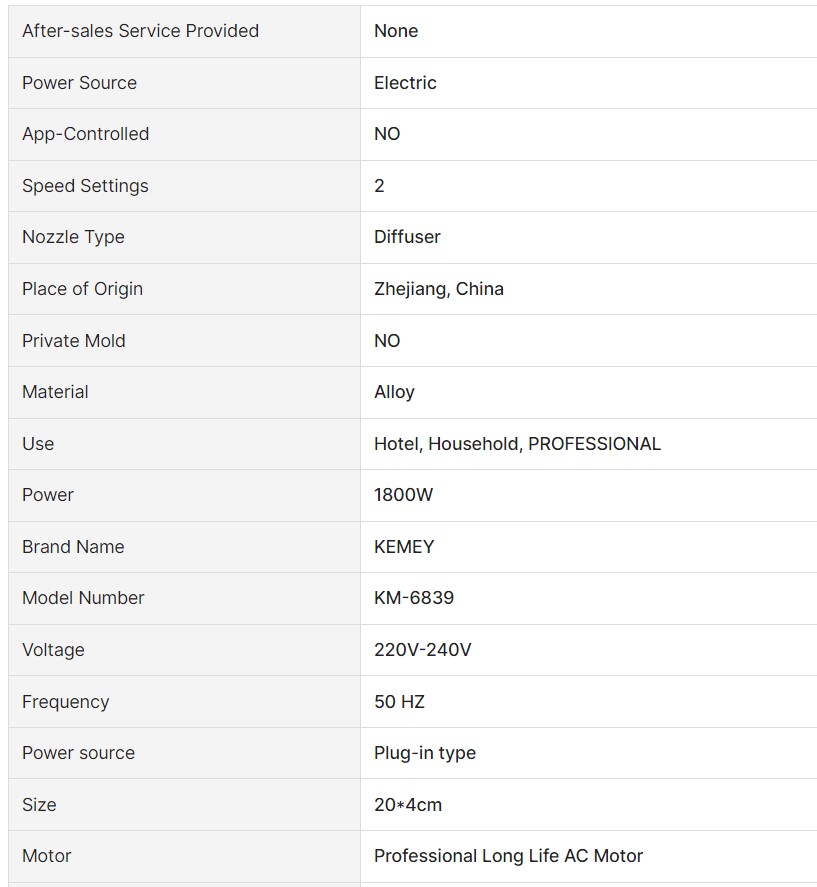Click 'Professional Long Life AC Motor' text
The height and width of the screenshot is (887, 817).
[508, 856]
